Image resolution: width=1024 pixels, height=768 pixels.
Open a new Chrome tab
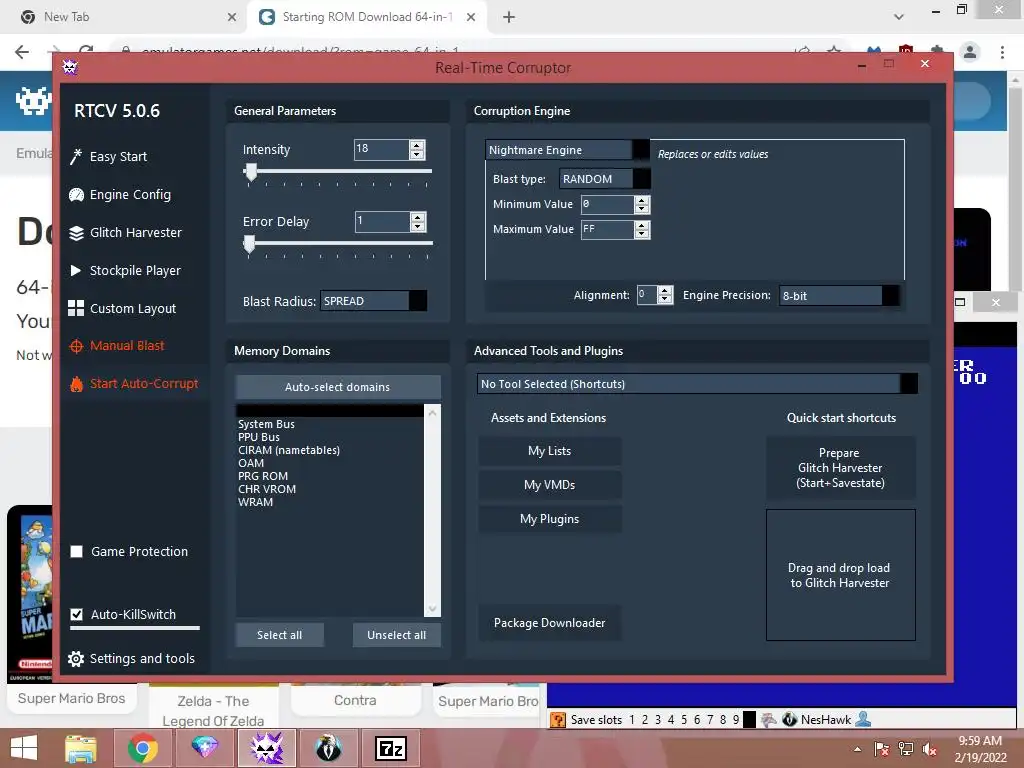[x=509, y=18]
